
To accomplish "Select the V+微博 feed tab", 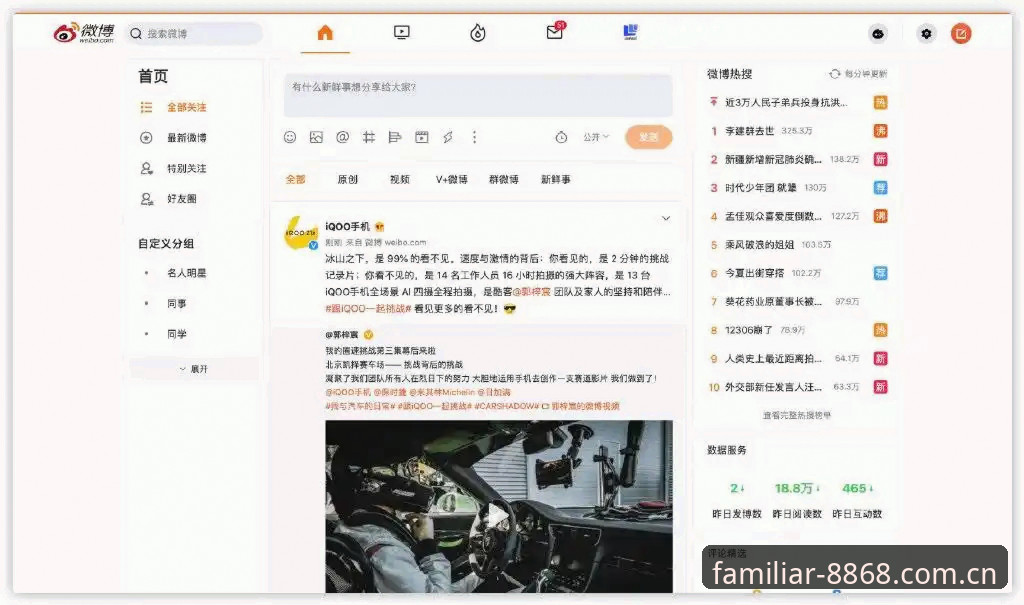I will click(452, 180).
